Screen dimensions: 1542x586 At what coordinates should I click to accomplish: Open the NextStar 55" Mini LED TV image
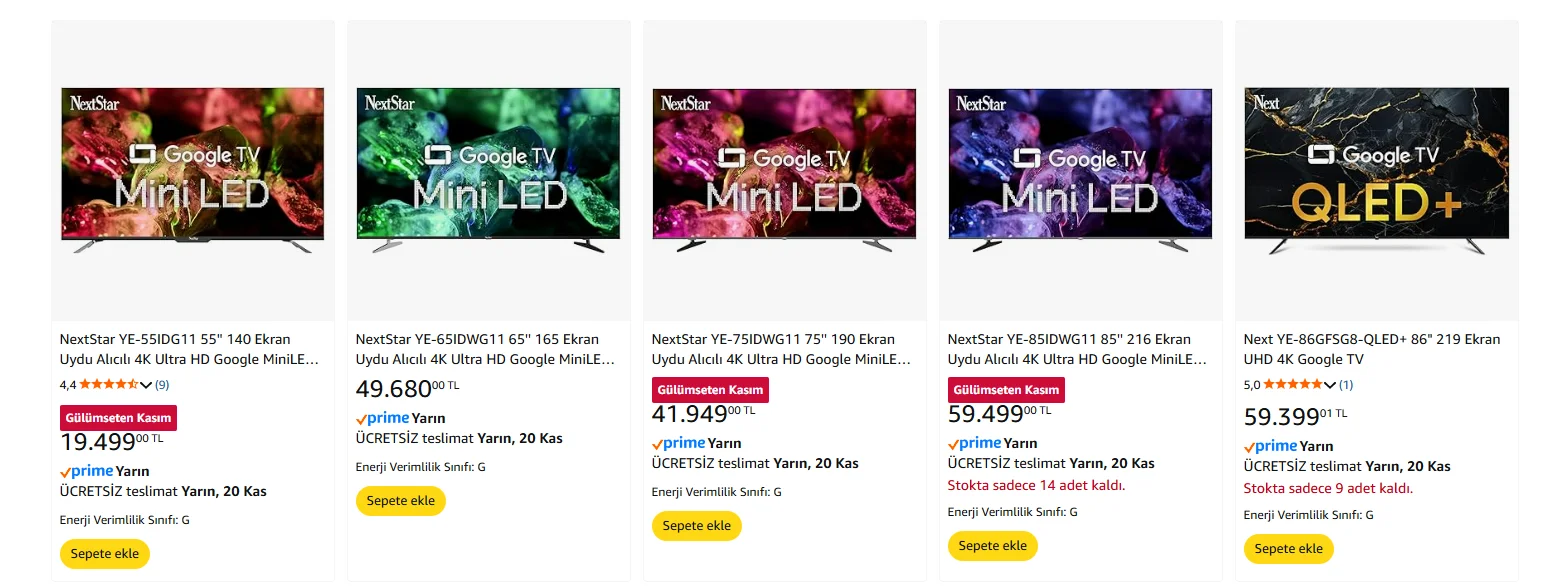click(x=193, y=170)
